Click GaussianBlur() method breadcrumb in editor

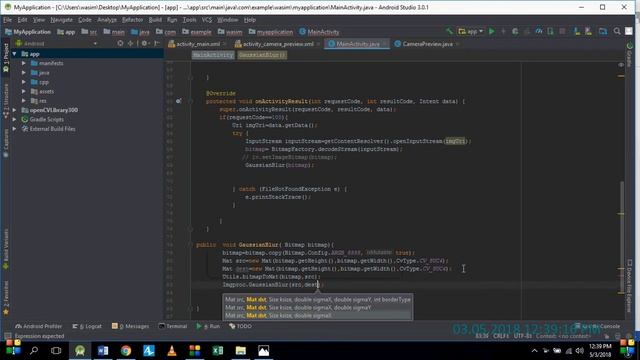pos(262,55)
